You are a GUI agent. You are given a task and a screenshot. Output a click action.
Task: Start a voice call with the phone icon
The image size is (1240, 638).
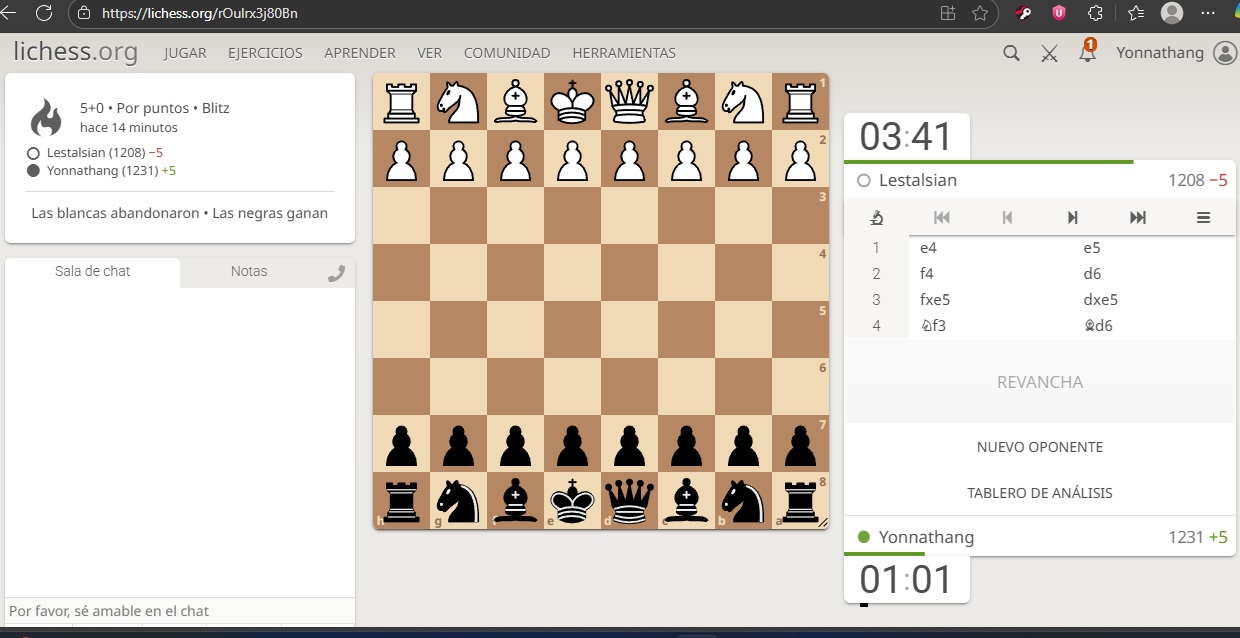336,273
